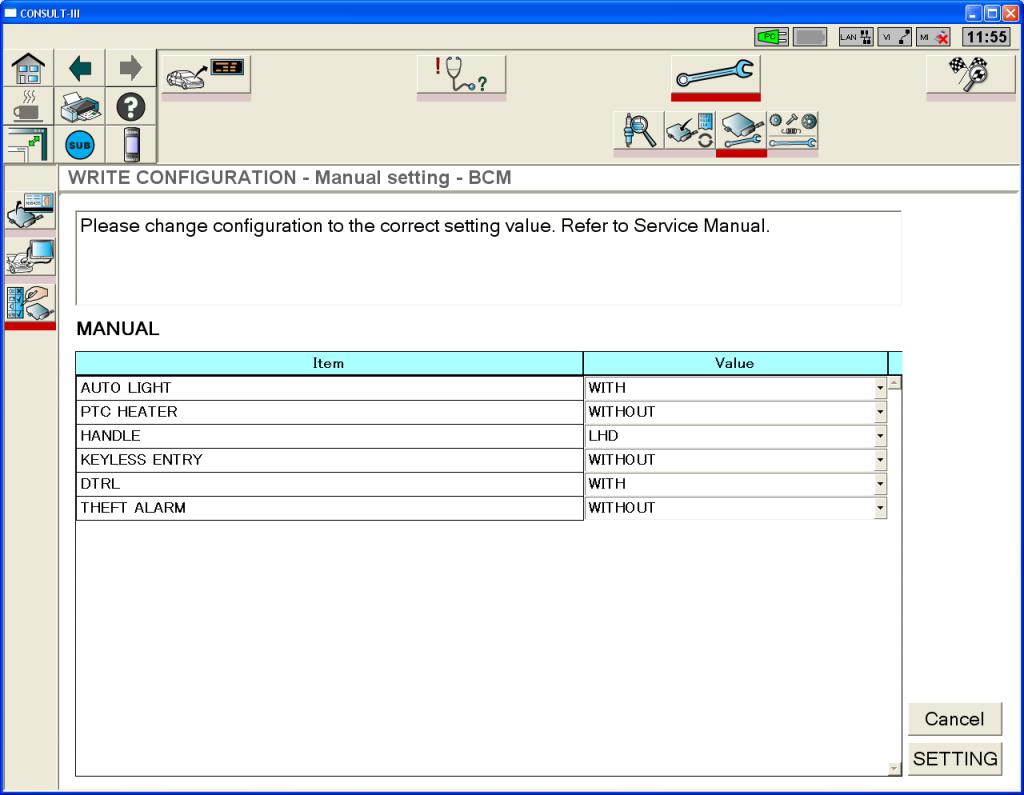This screenshot has height=795, width=1024.
Task: Click the Home icon
Action: (x=27, y=68)
